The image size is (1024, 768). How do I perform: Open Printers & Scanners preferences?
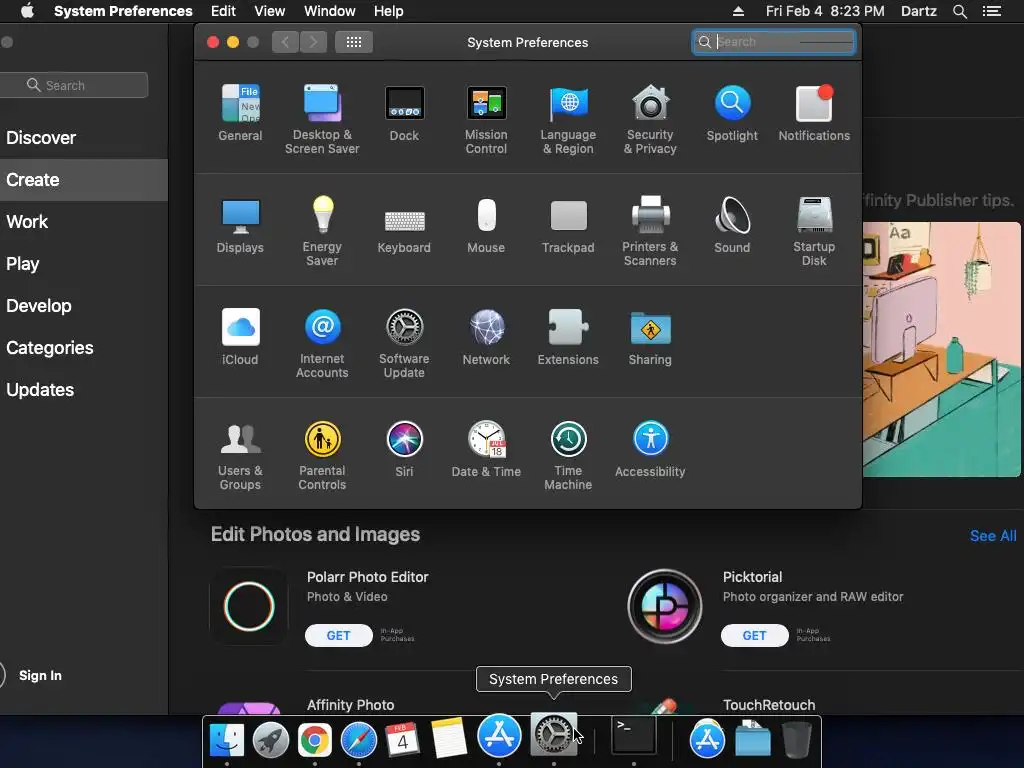pos(650,231)
